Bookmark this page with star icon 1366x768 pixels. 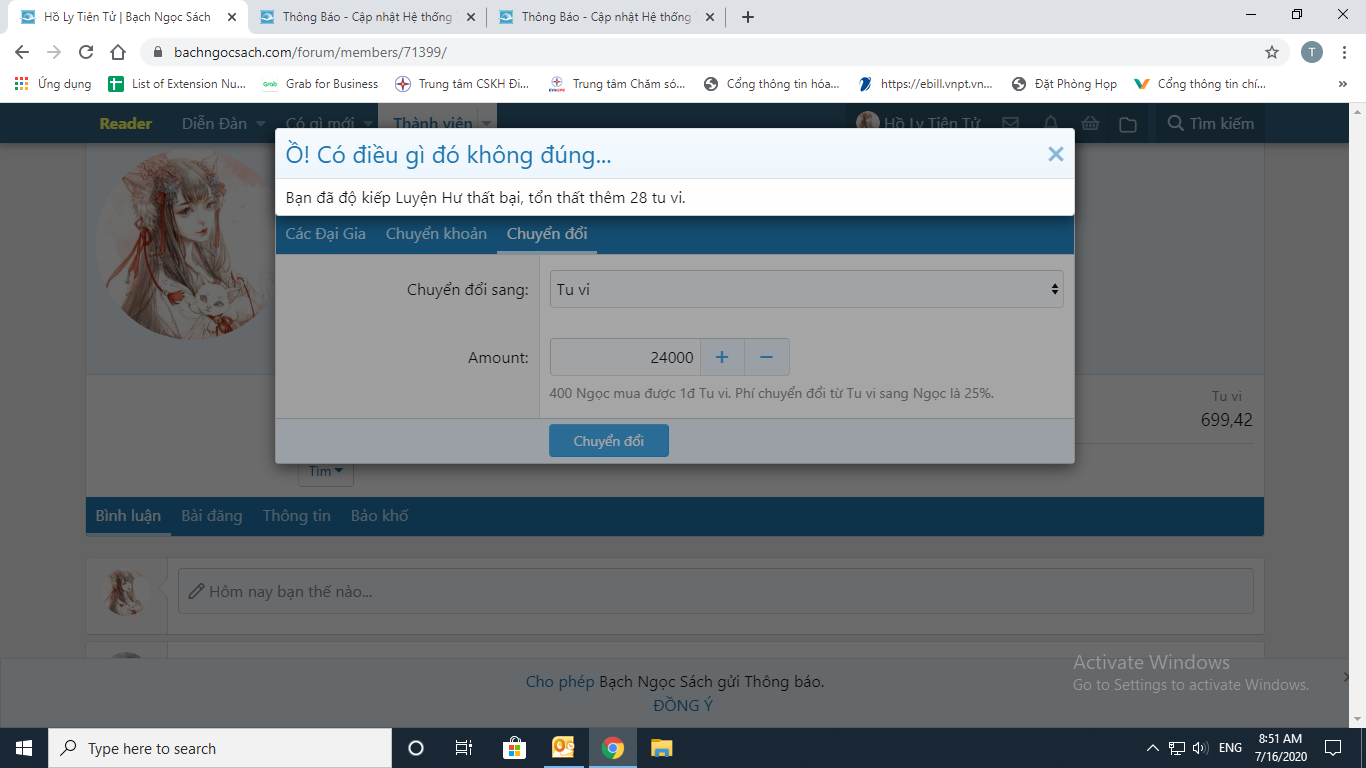[x=1272, y=52]
